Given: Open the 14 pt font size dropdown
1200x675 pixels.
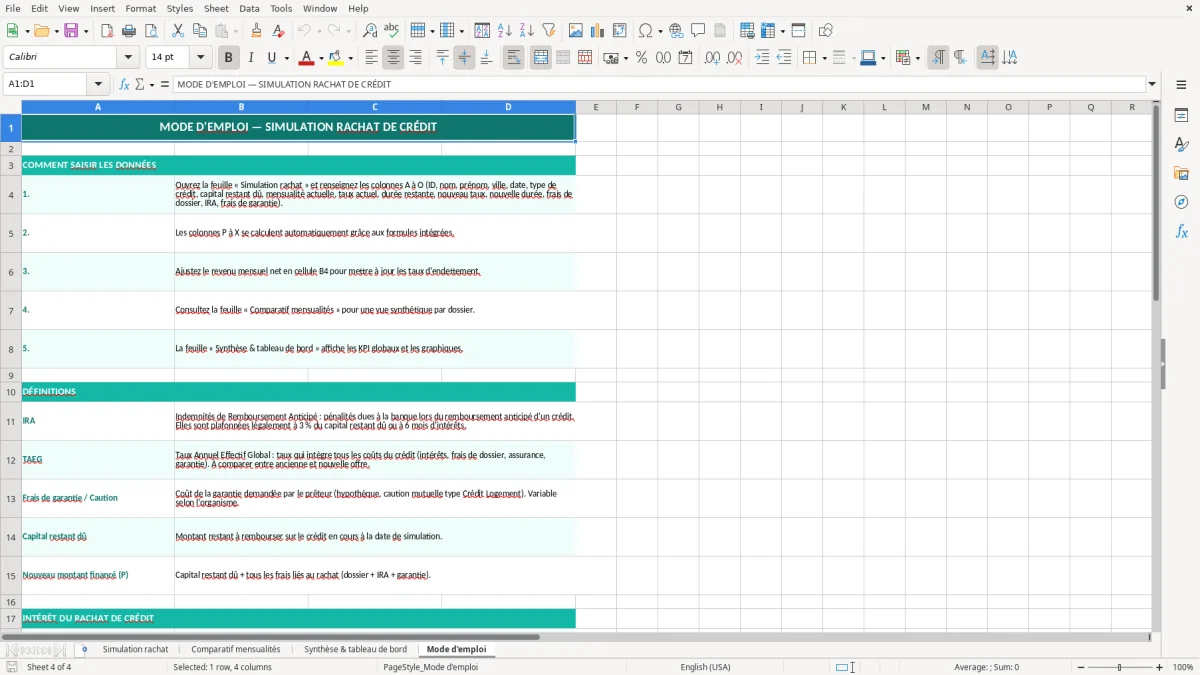Looking at the screenshot, I should pos(201,58).
